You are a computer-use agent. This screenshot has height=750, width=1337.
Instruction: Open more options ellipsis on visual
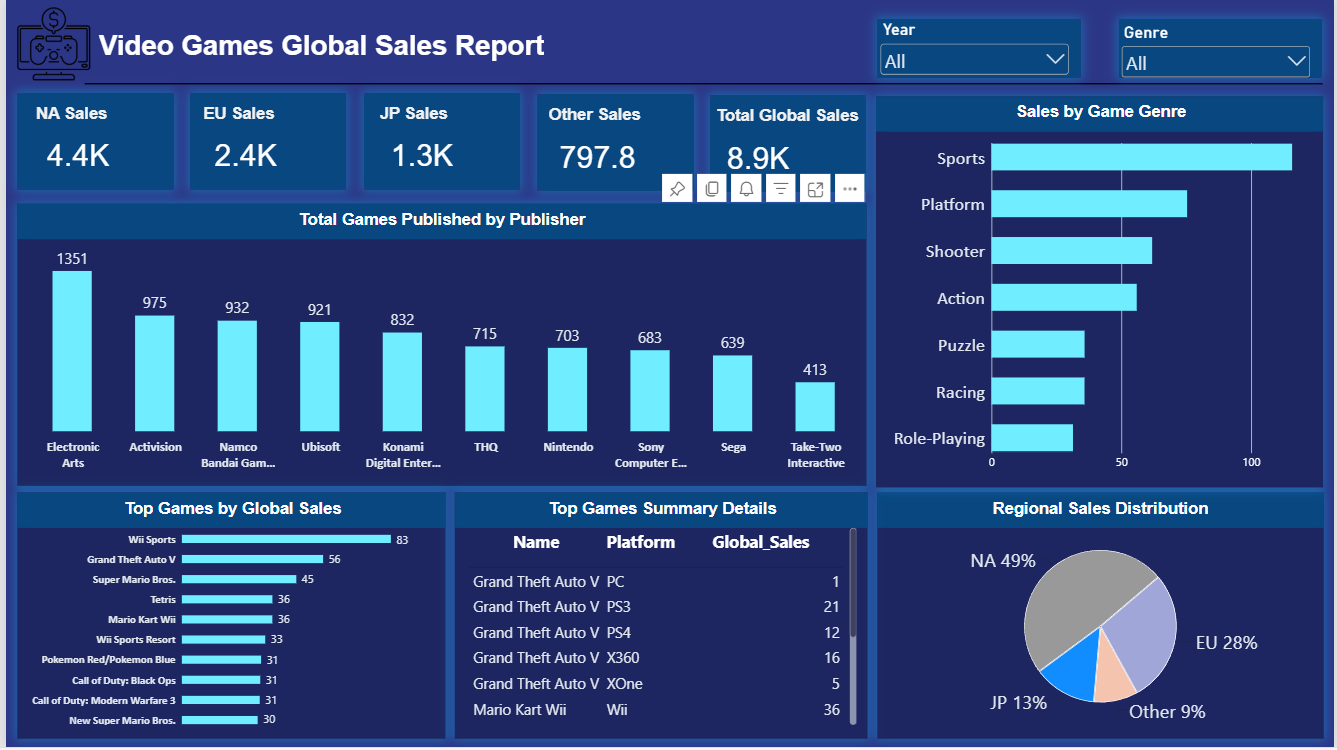850,189
